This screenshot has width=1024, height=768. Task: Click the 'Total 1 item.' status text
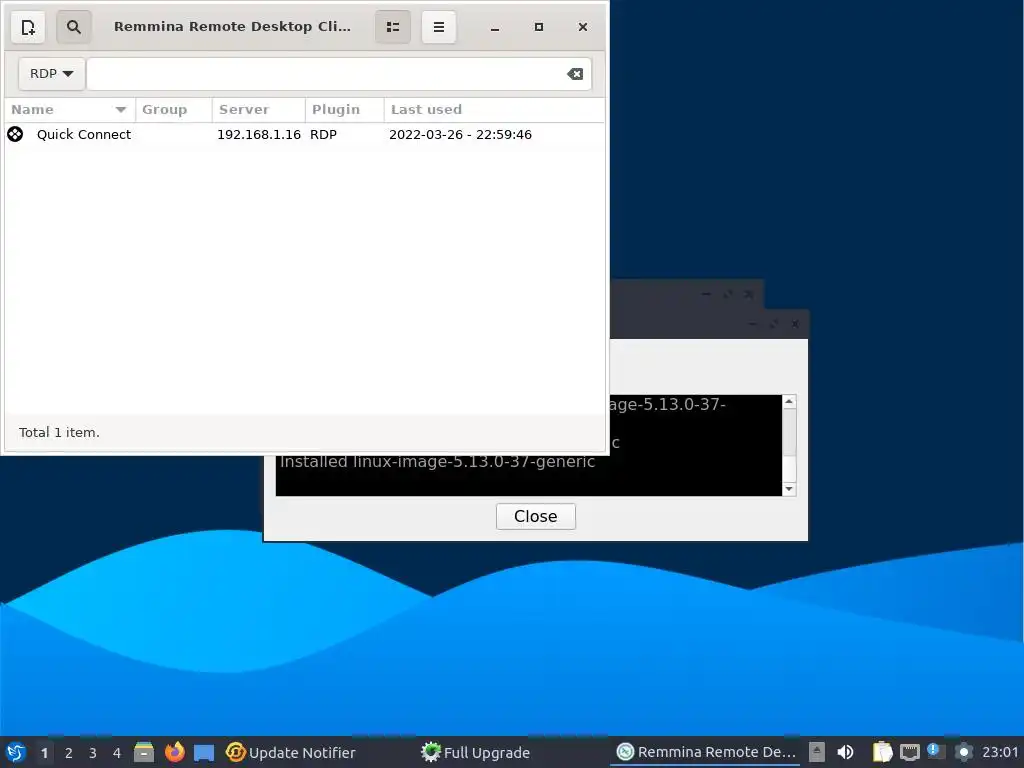click(x=59, y=432)
